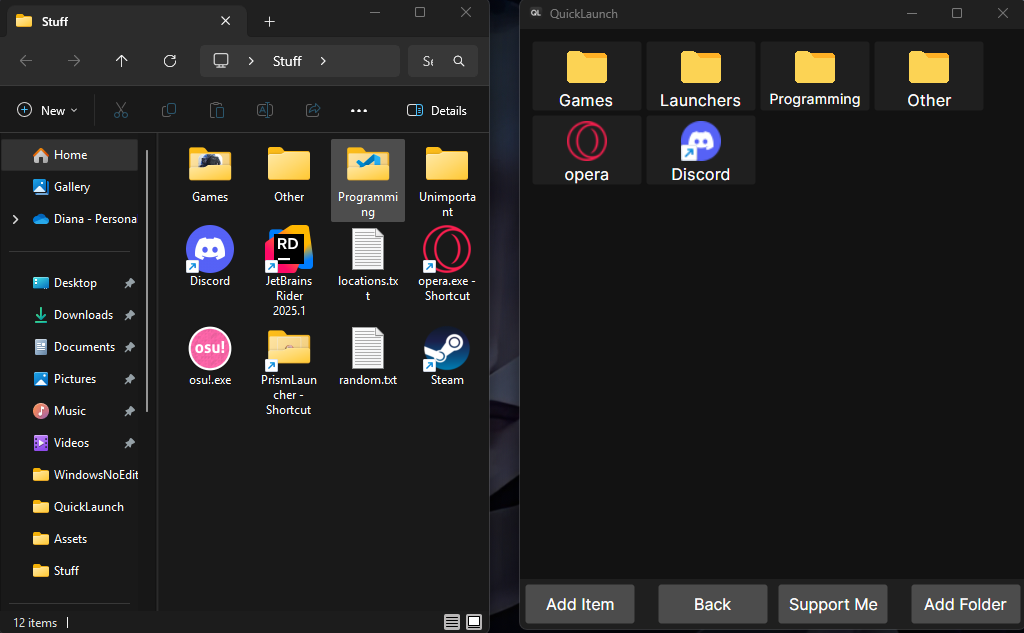
Task: Go up one folder level
Action: (121, 61)
